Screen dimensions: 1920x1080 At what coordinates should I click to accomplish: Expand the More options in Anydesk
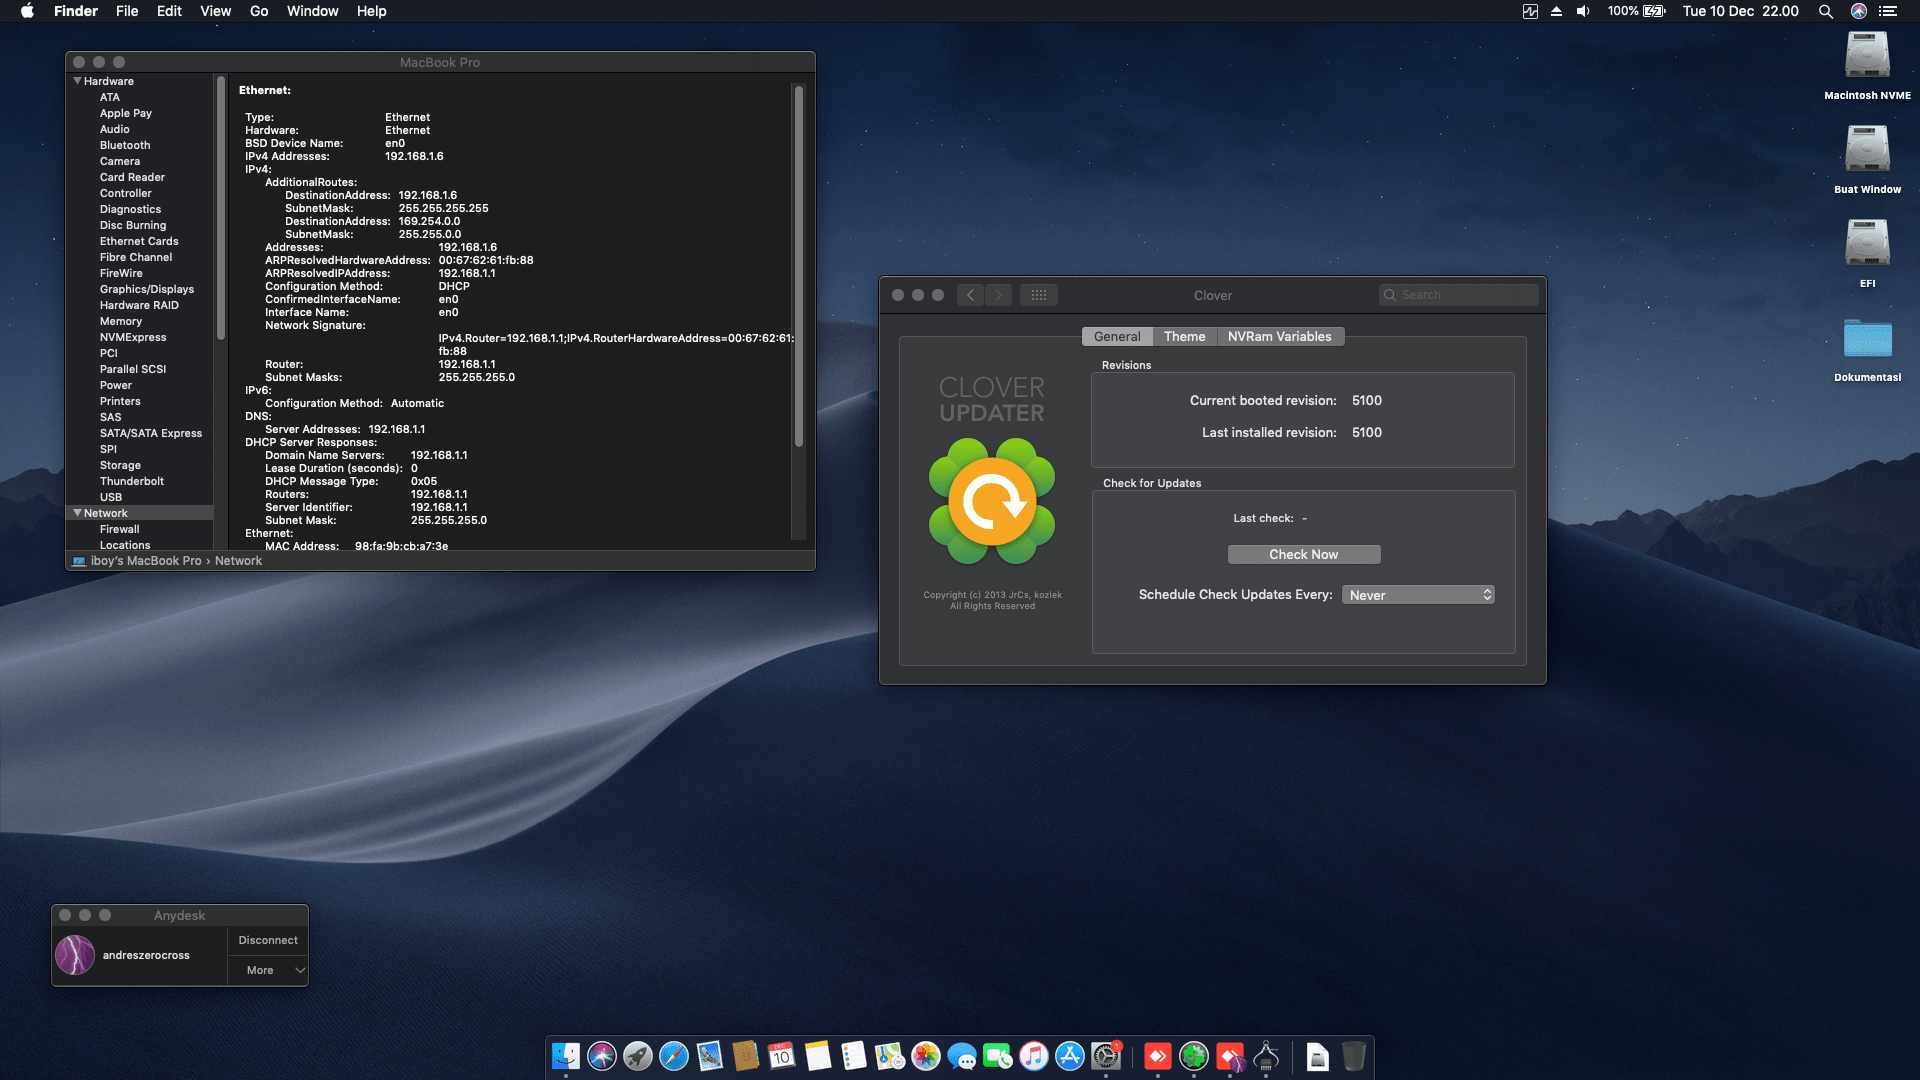(267, 969)
